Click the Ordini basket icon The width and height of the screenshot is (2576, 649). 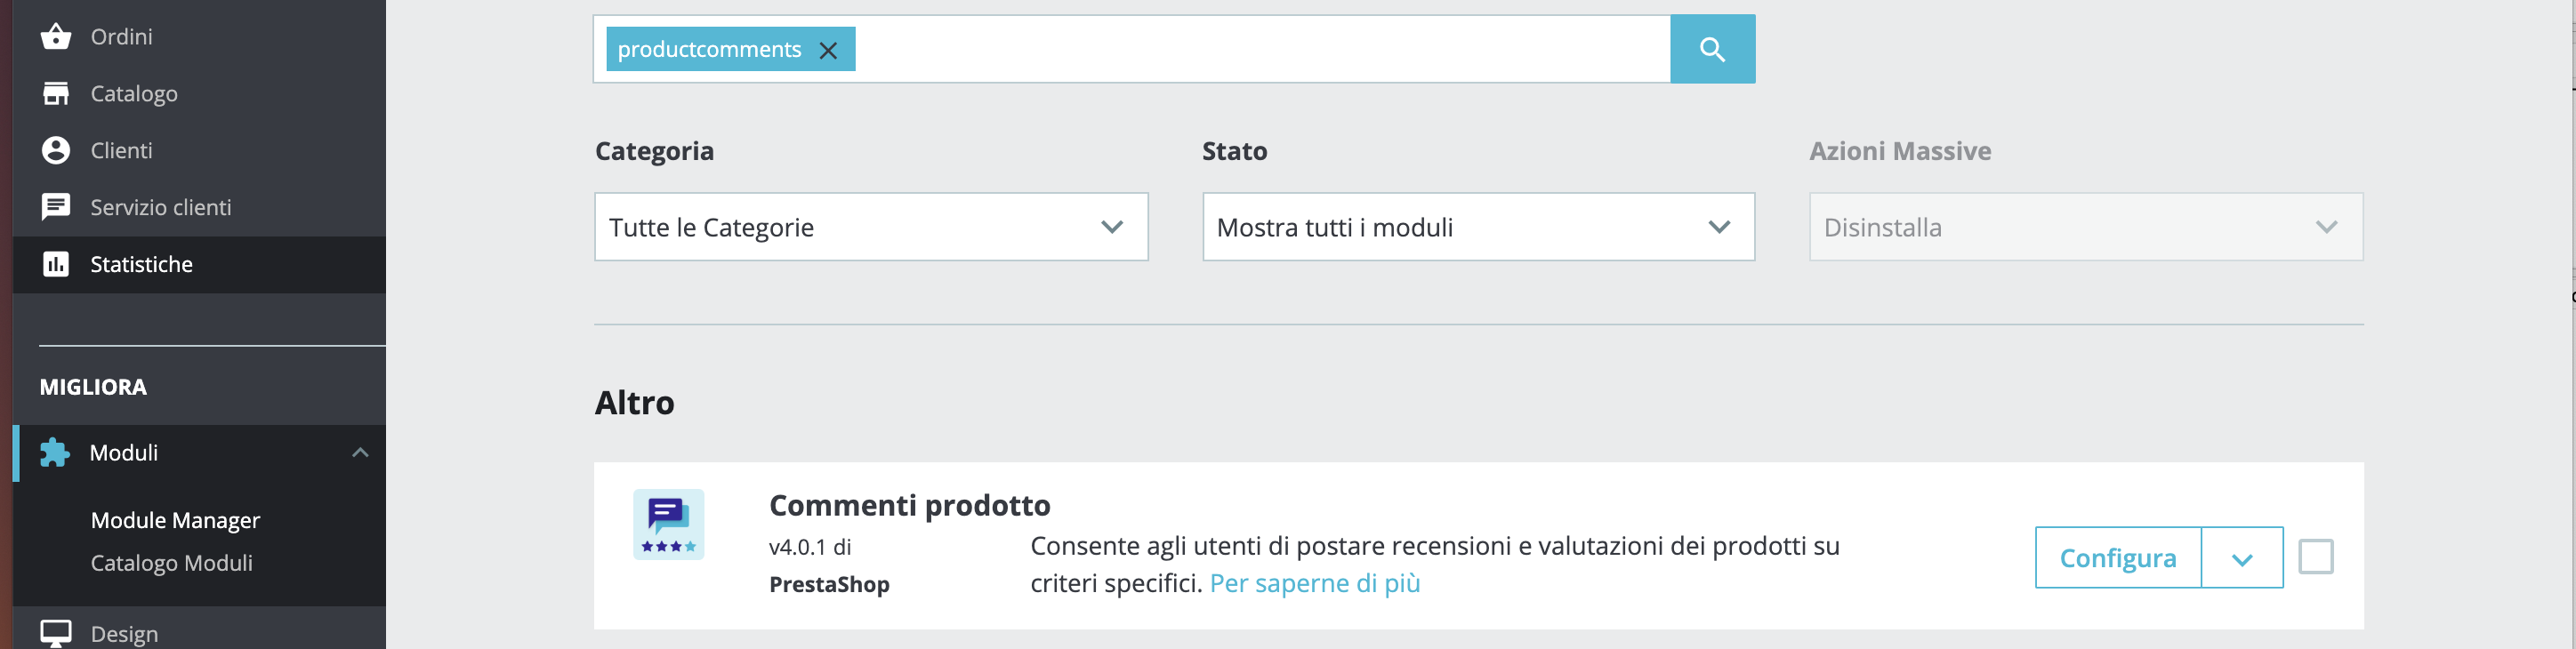(56, 37)
